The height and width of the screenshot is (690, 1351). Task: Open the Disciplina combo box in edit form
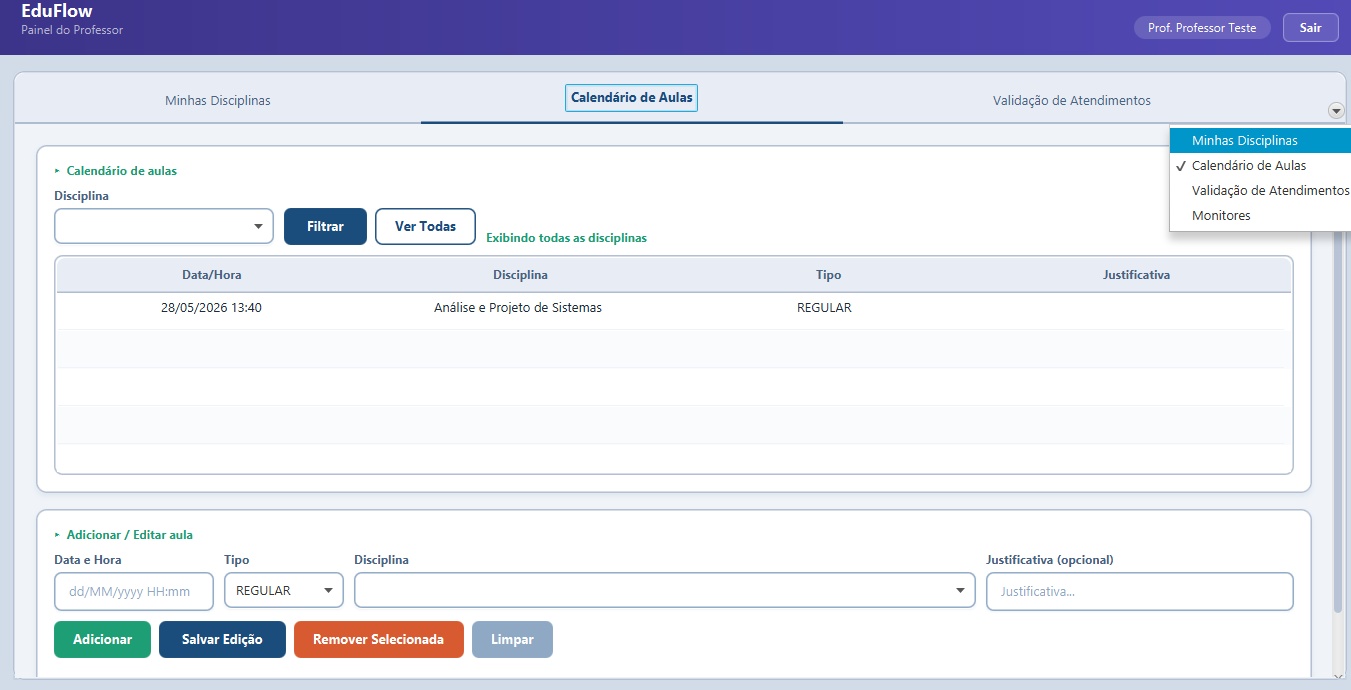pyautogui.click(x=665, y=591)
